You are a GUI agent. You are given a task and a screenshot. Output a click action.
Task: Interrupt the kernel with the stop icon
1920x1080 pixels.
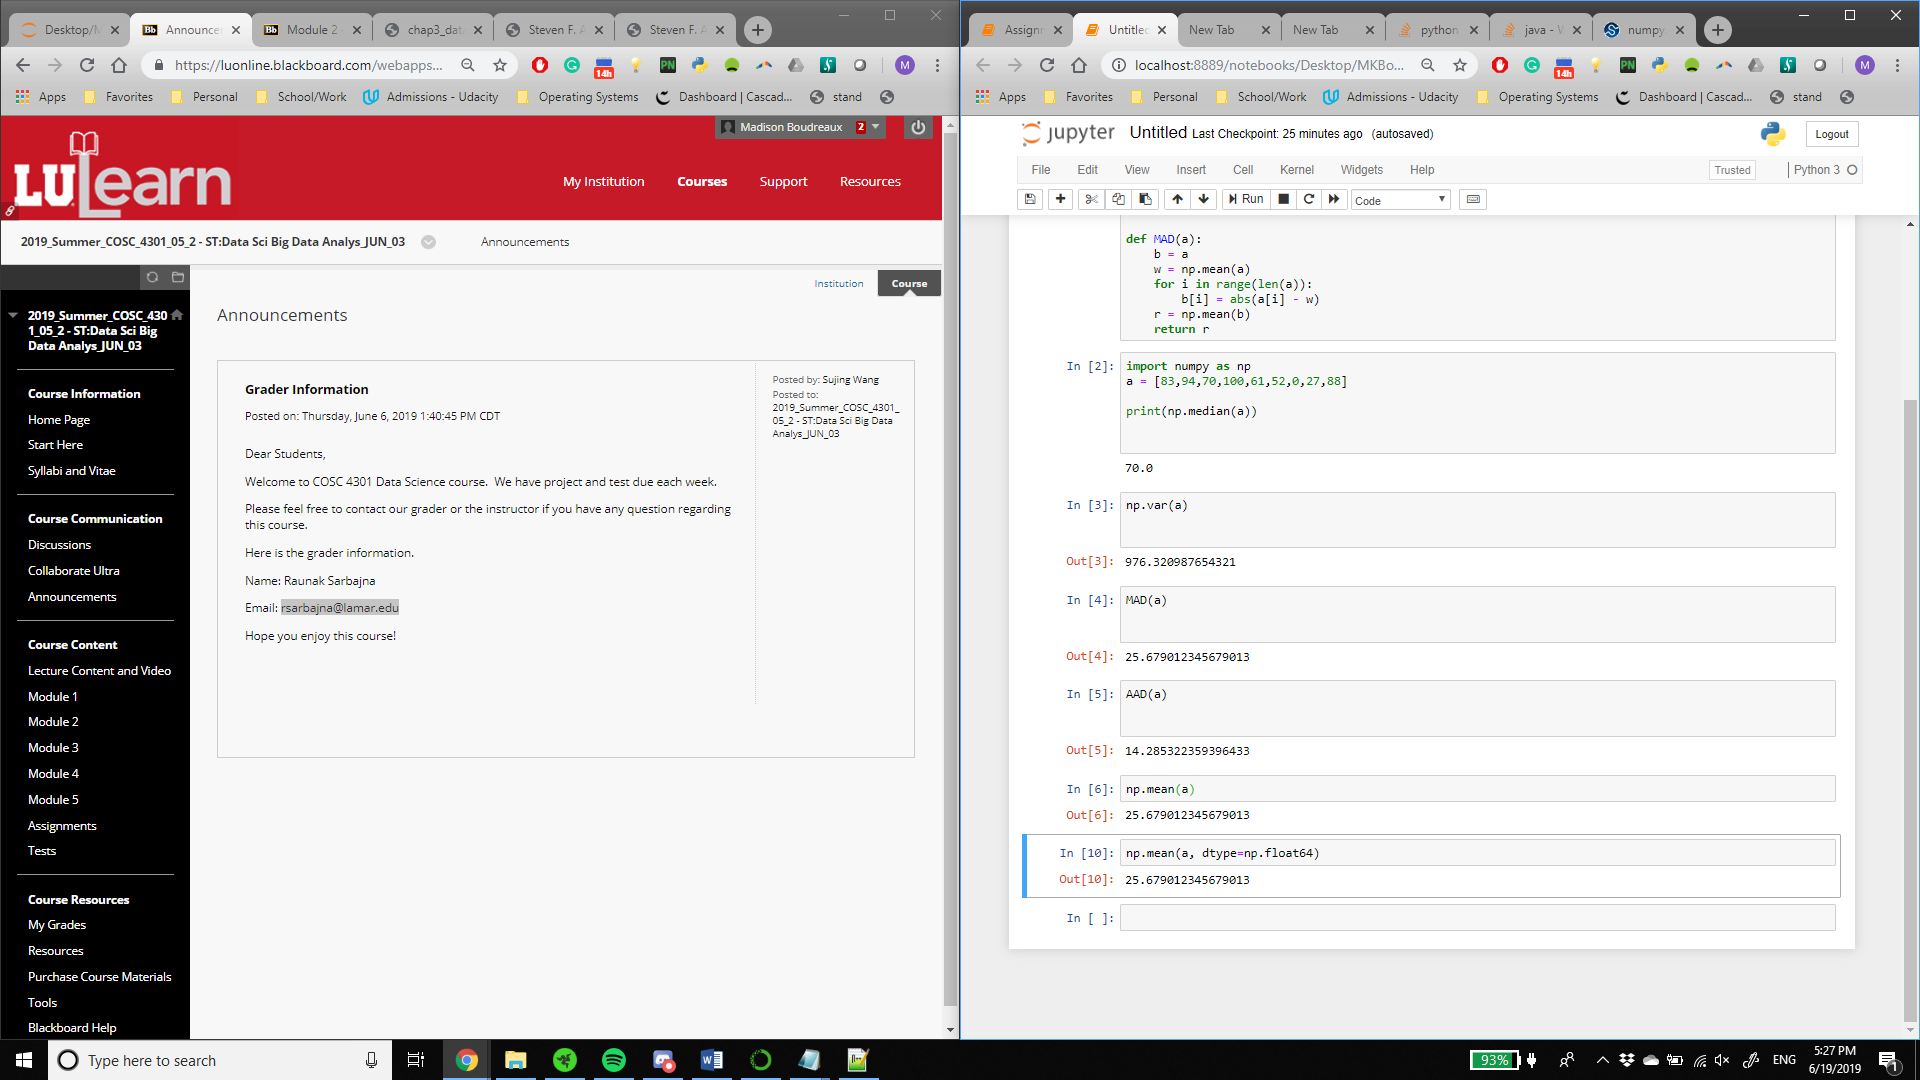coord(1284,199)
